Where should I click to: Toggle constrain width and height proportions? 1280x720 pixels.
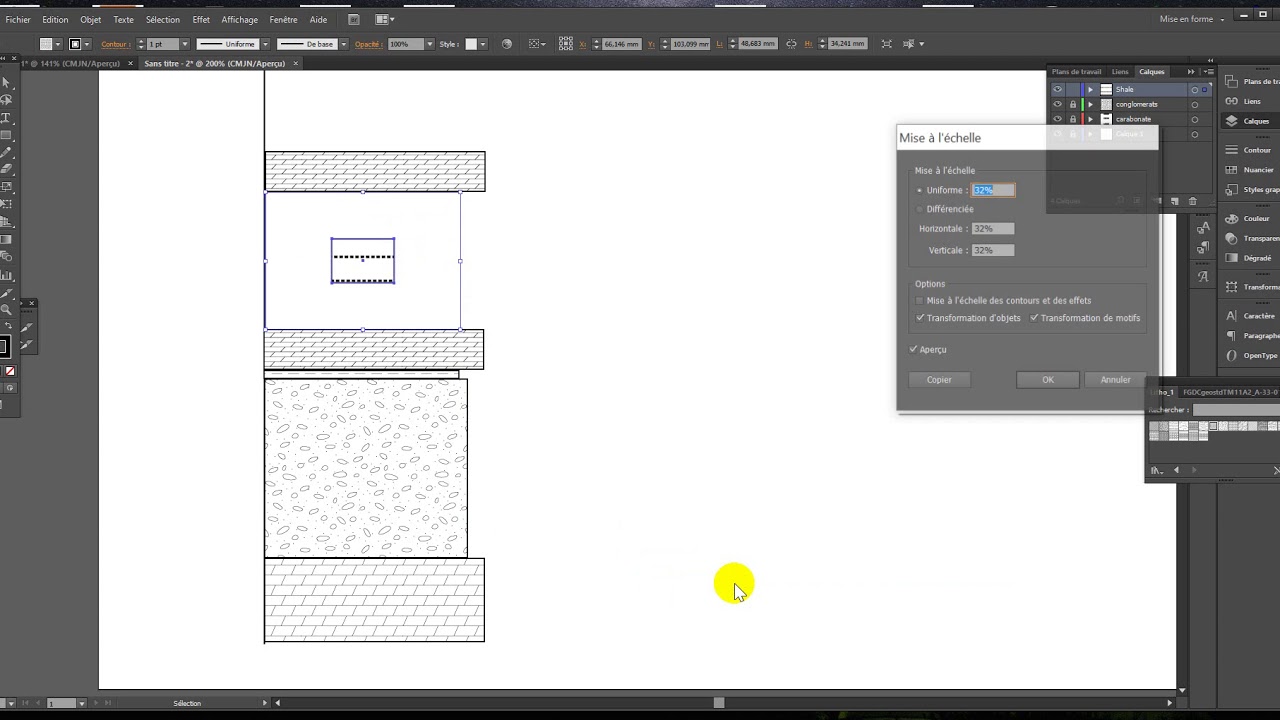(791, 44)
